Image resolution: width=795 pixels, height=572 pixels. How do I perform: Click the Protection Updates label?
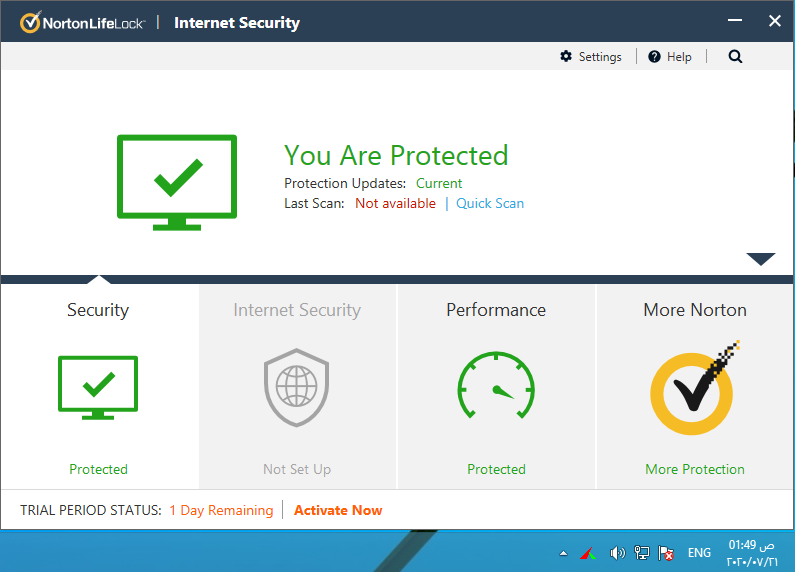coord(345,183)
